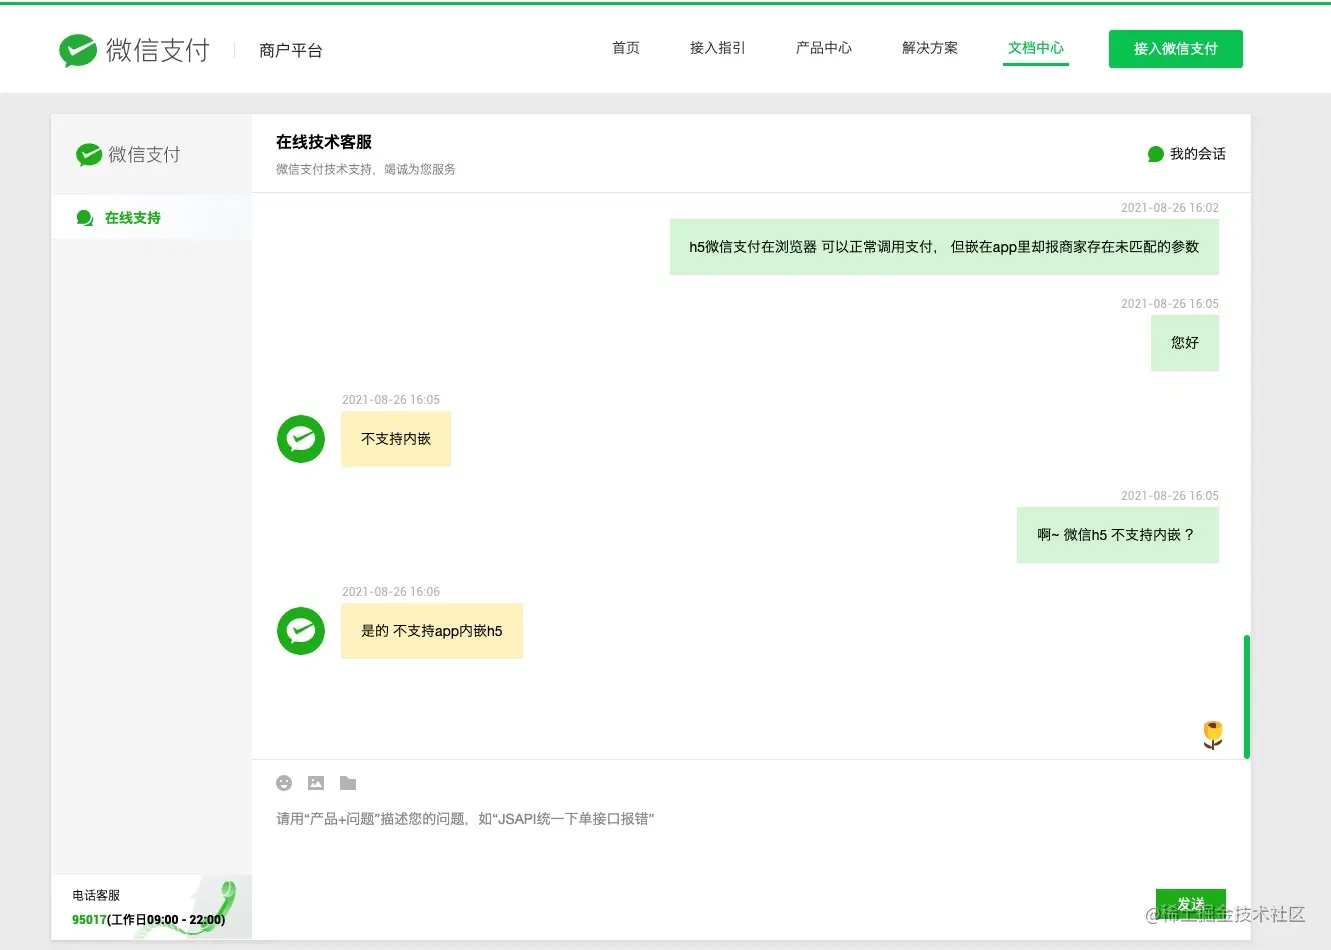Click the 在线支持 chat bubble icon
Viewport: 1331px width, 950px height.
(x=85, y=218)
